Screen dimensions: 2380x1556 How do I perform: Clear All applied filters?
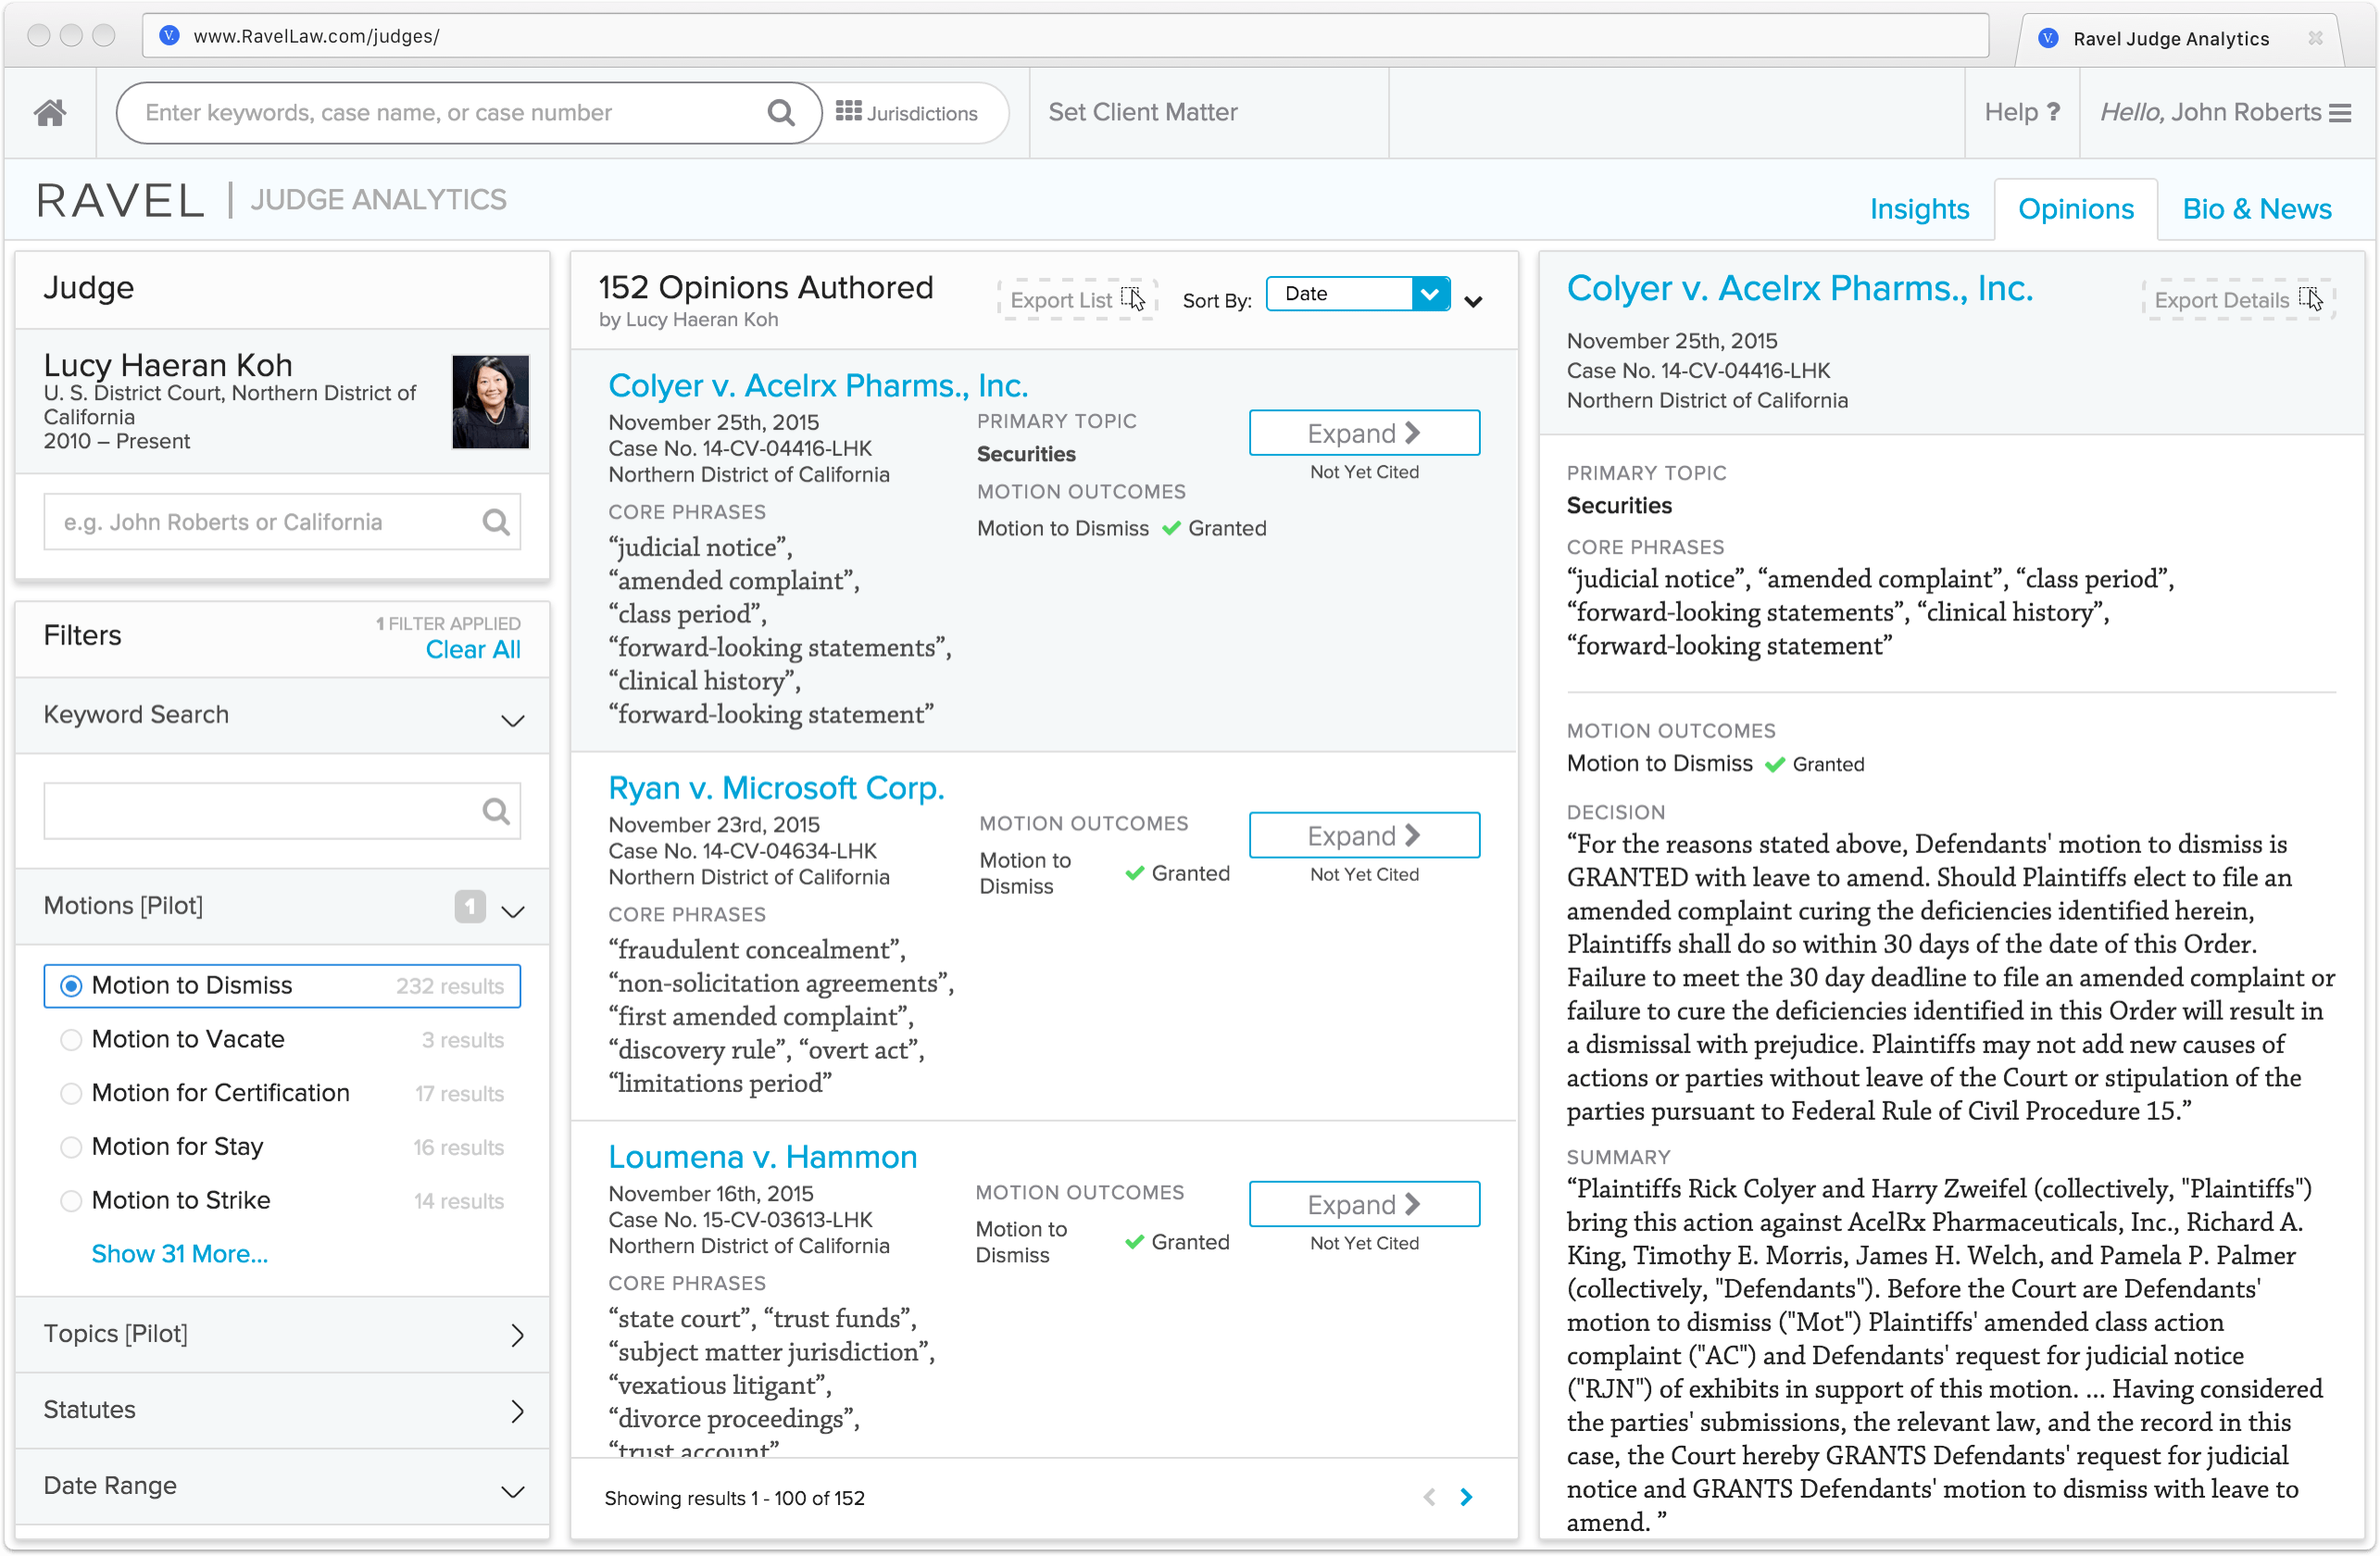[473, 650]
